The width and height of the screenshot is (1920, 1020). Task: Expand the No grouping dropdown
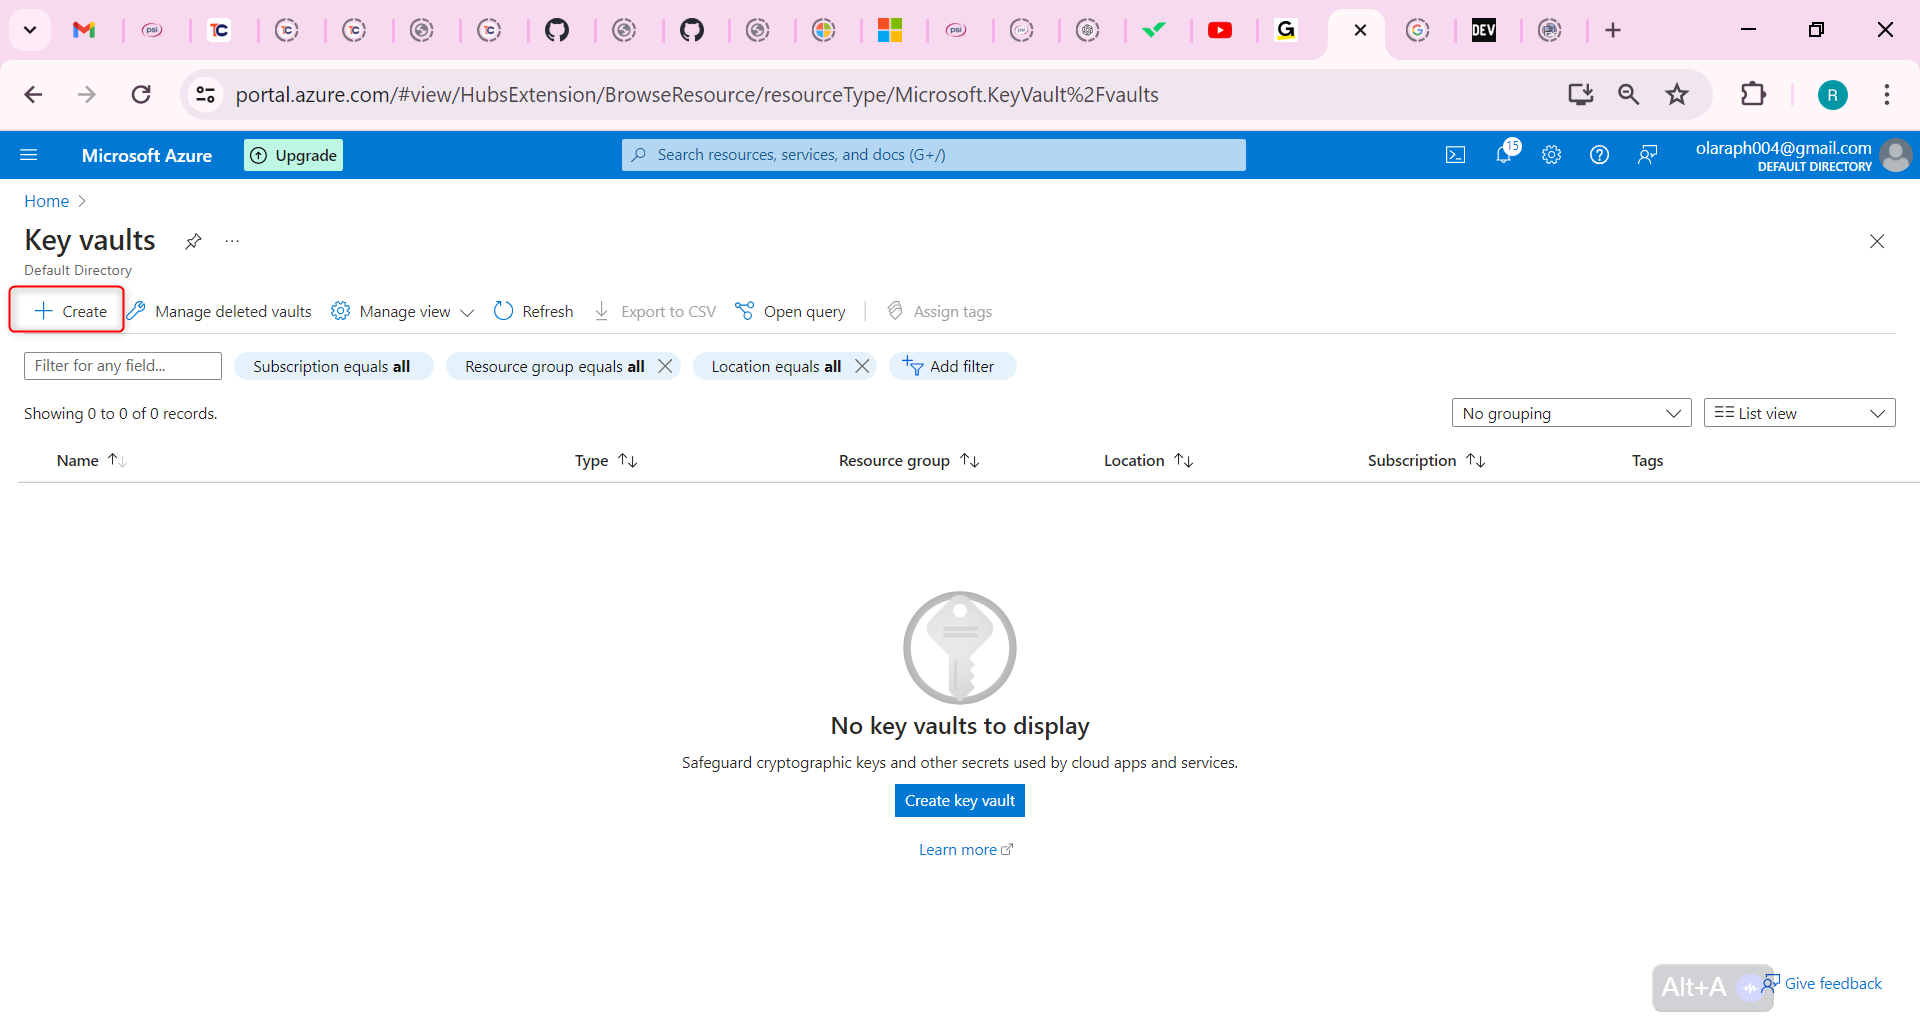click(1571, 413)
